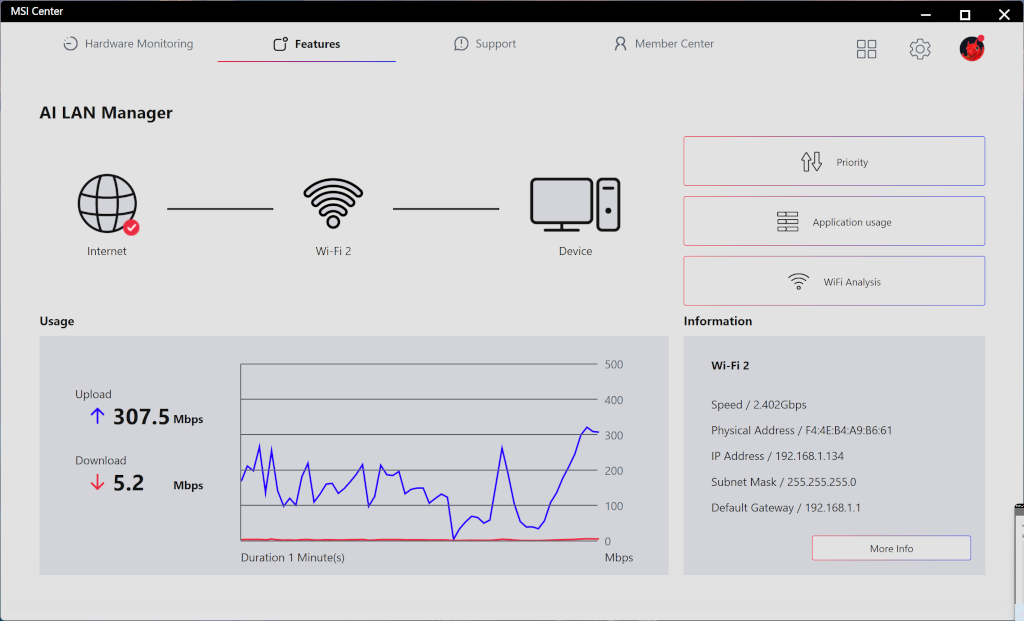1024x621 pixels.
Task: Open the apps grid icon
Action: point(867,49)
